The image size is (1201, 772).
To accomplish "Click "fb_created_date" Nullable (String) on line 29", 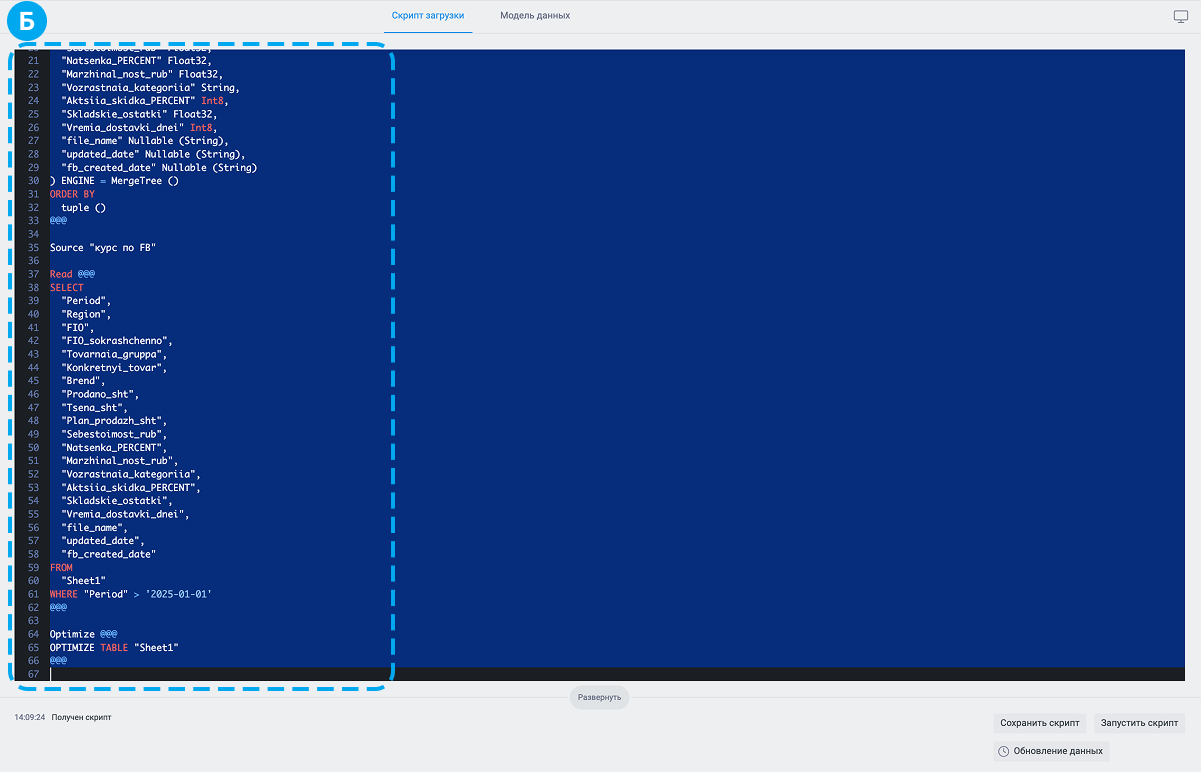I will click(159, 167).
